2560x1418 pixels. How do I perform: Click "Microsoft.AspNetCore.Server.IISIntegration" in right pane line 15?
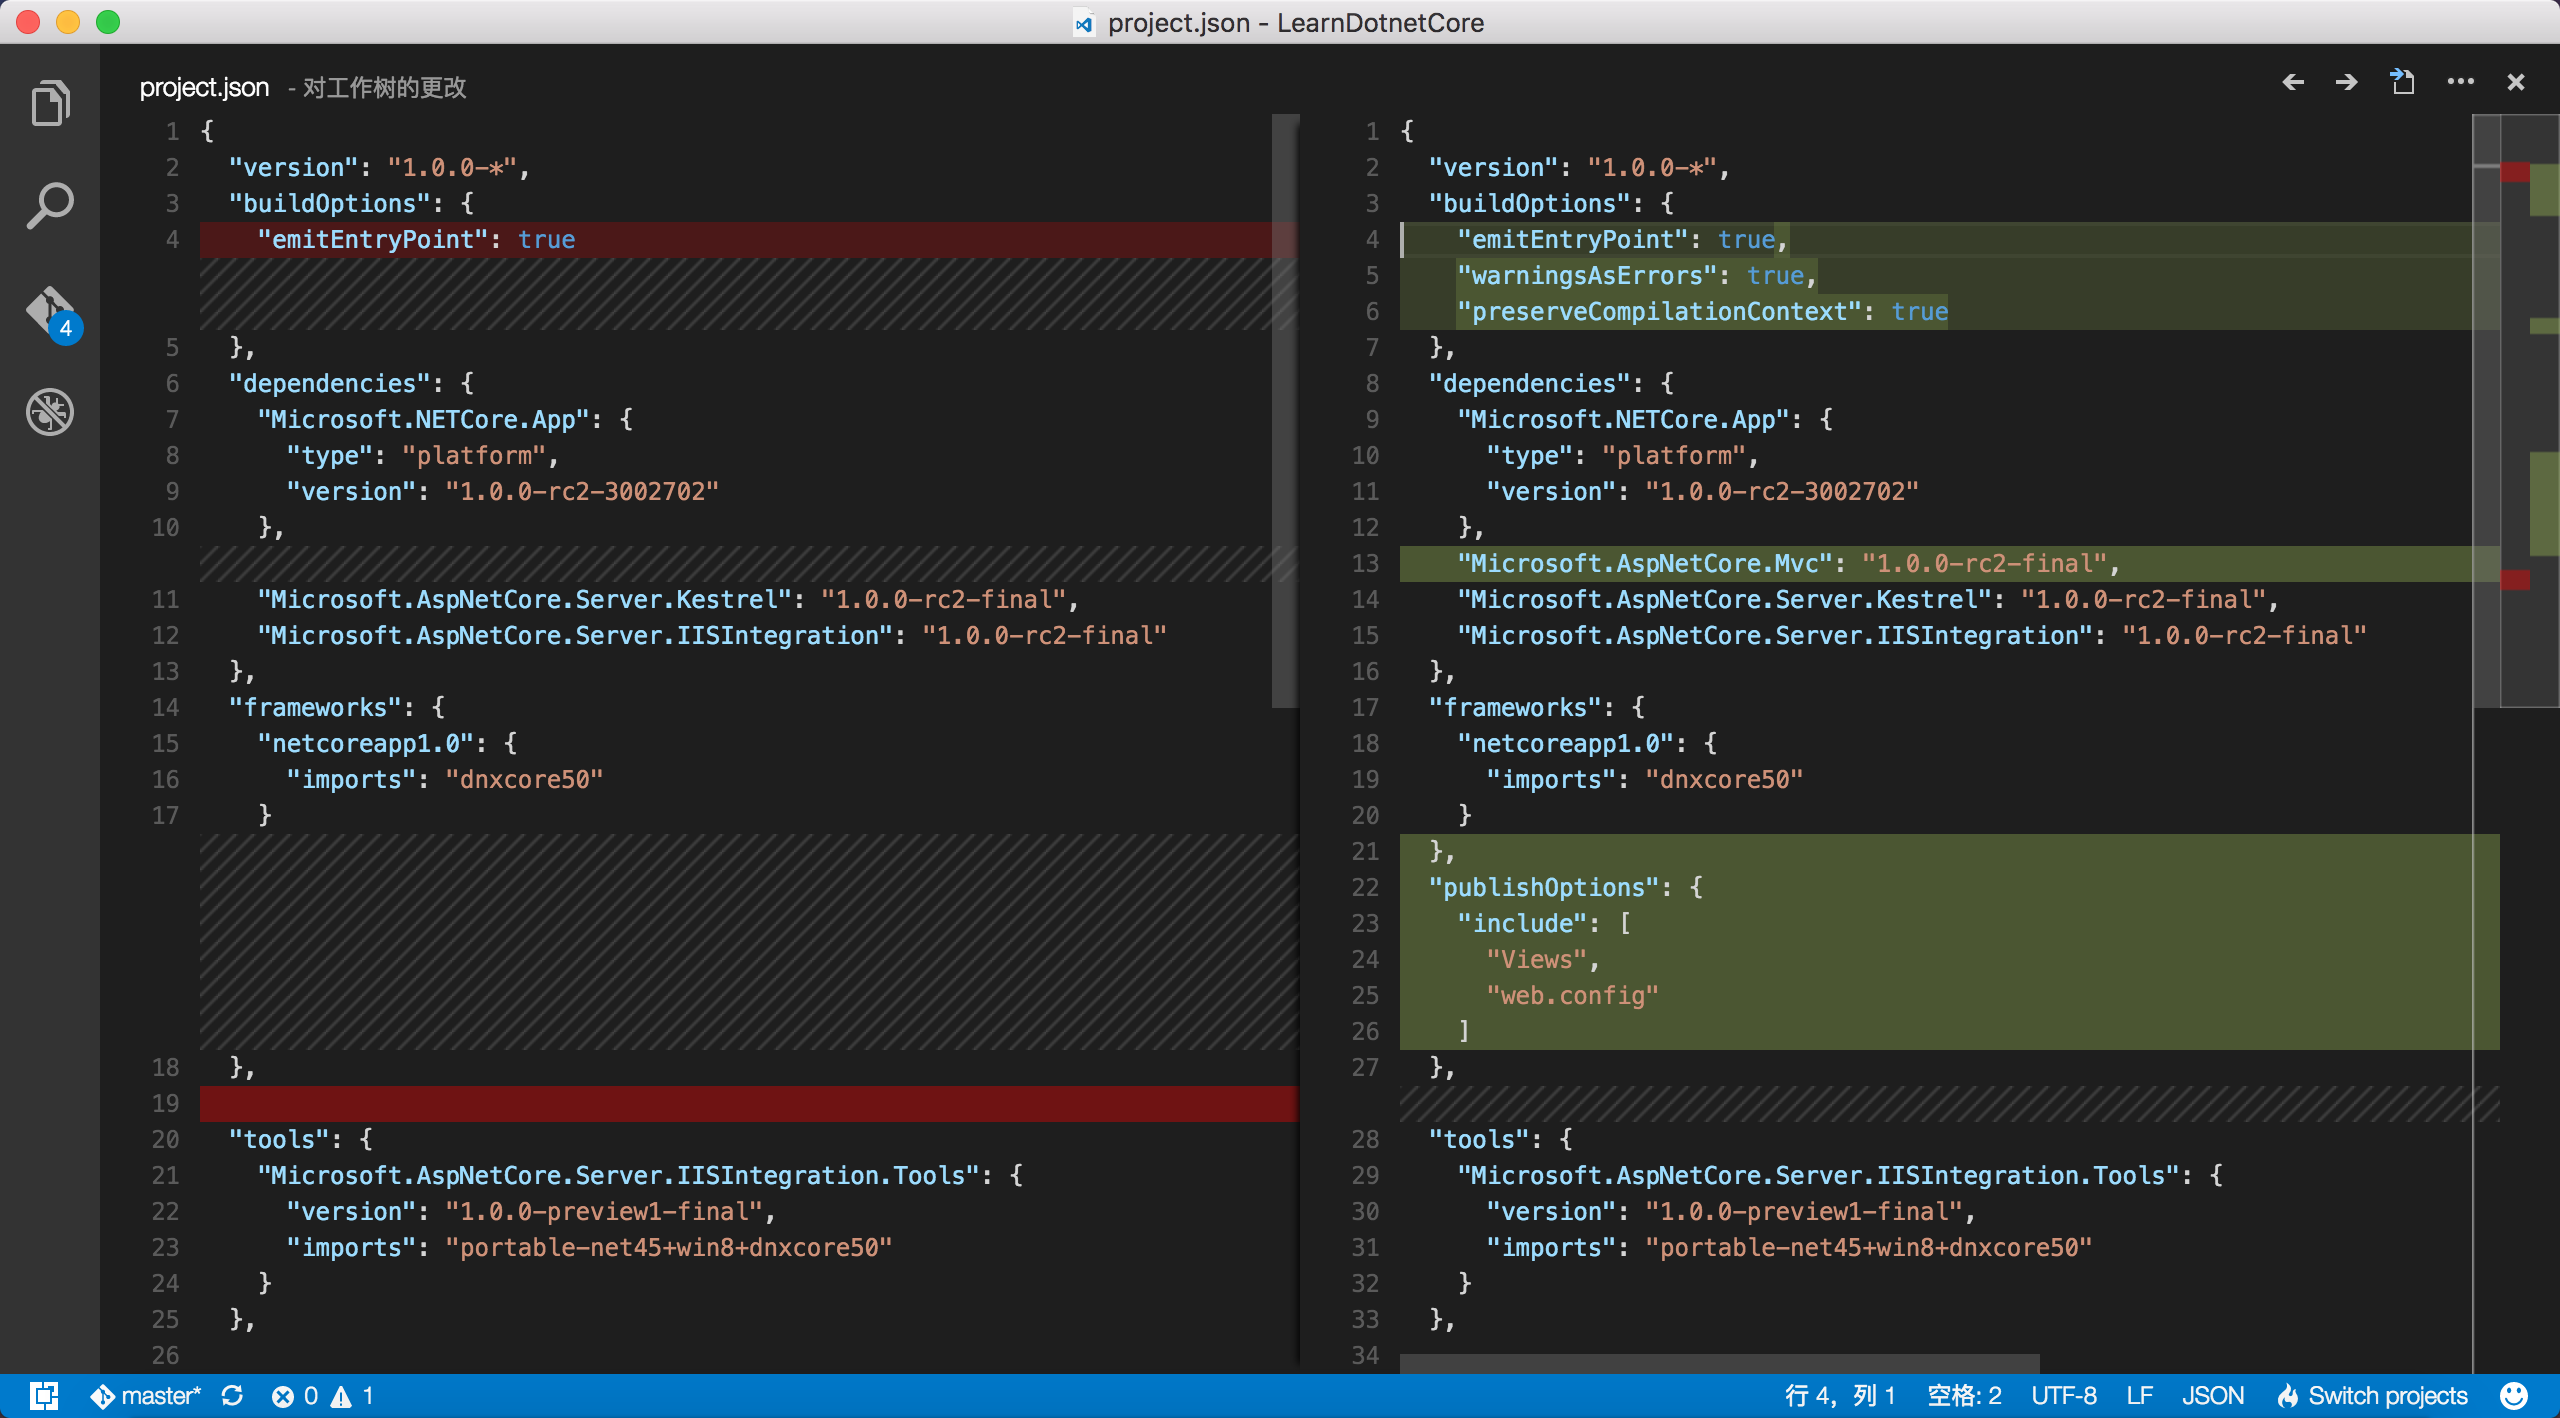1775,636
